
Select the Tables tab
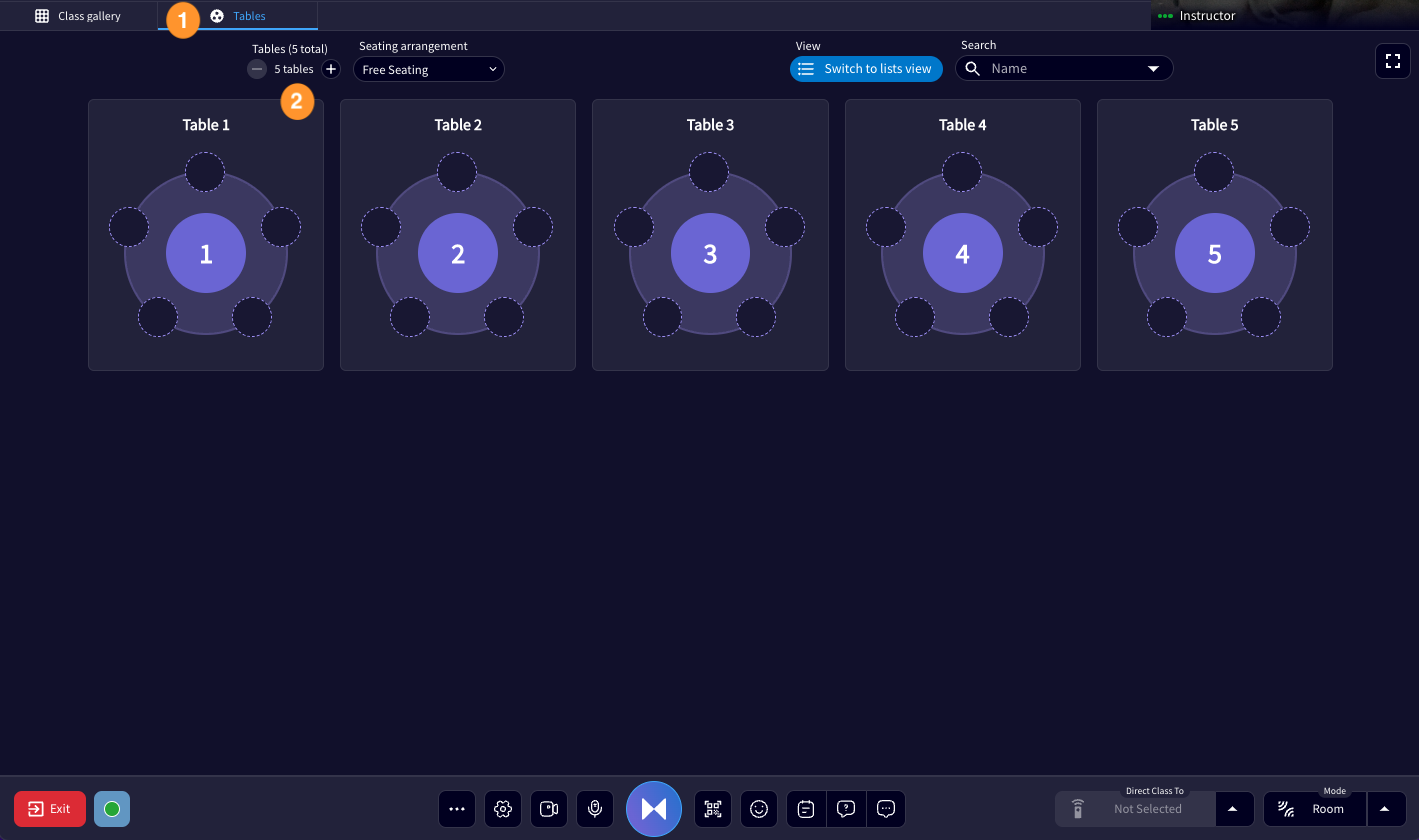(238, 16)
